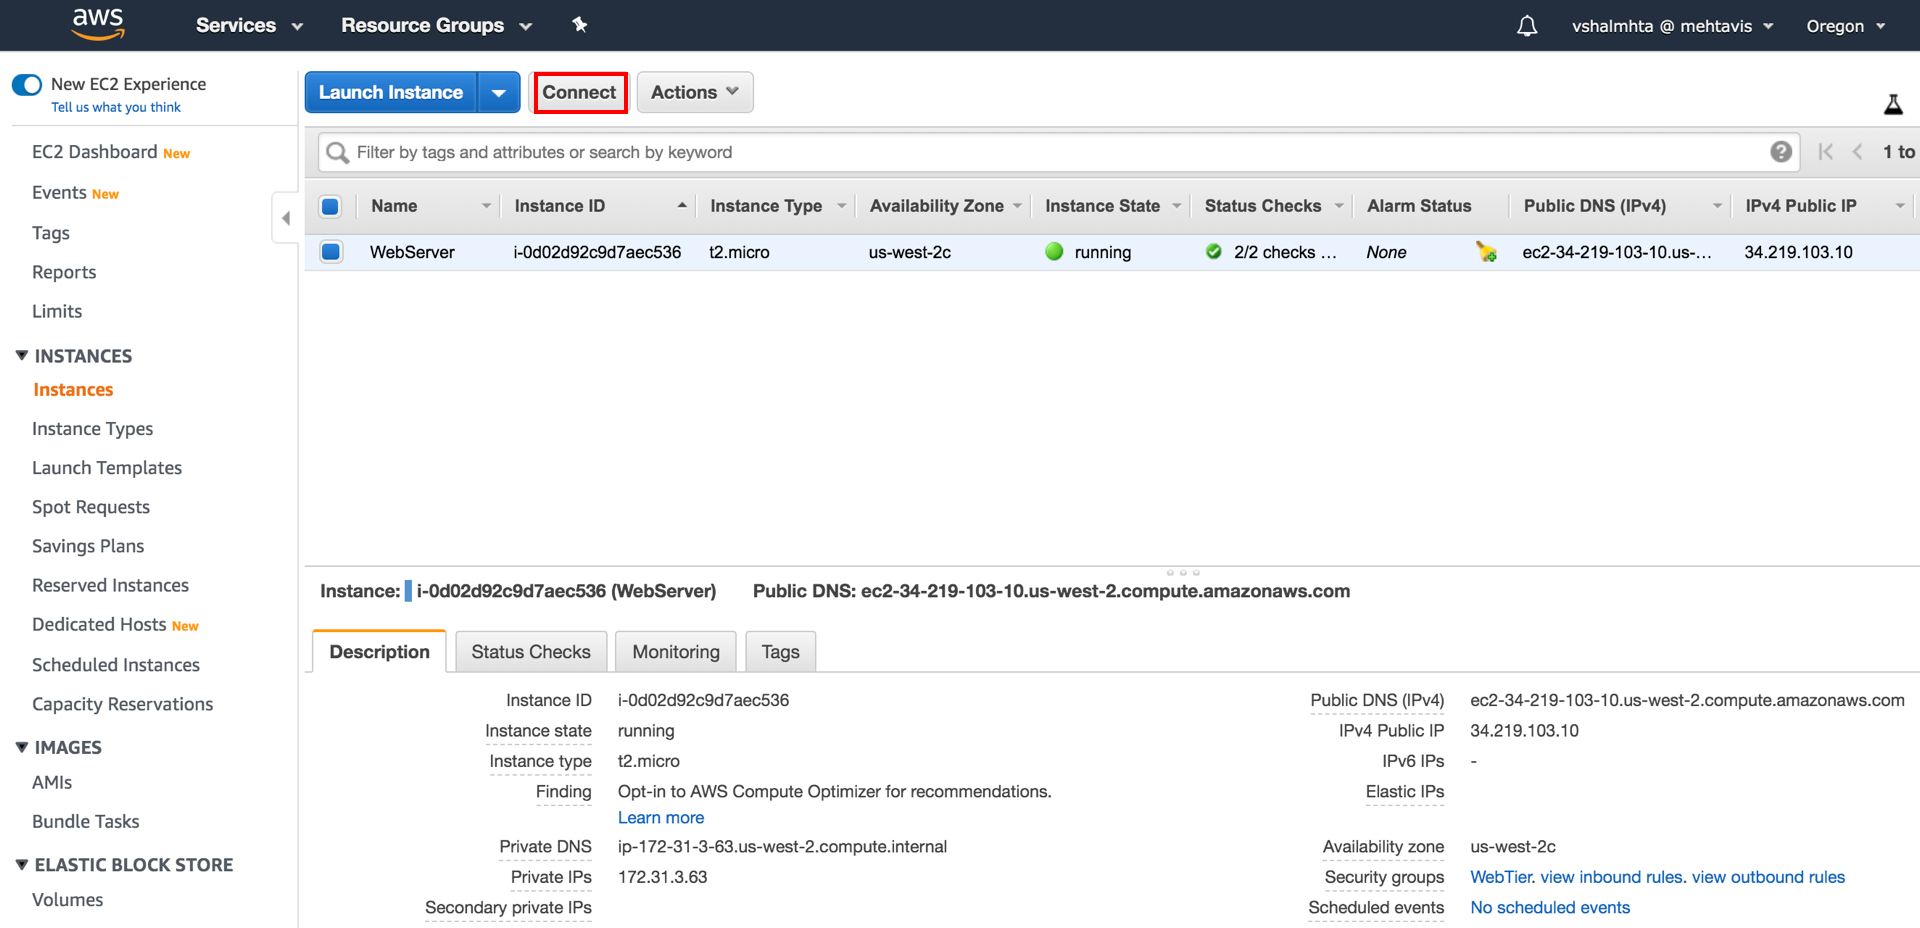The height and width of the screenshot is (928, 1920).
Task: Open Capacity Reservations in sidebar
Action: point(122,704)
